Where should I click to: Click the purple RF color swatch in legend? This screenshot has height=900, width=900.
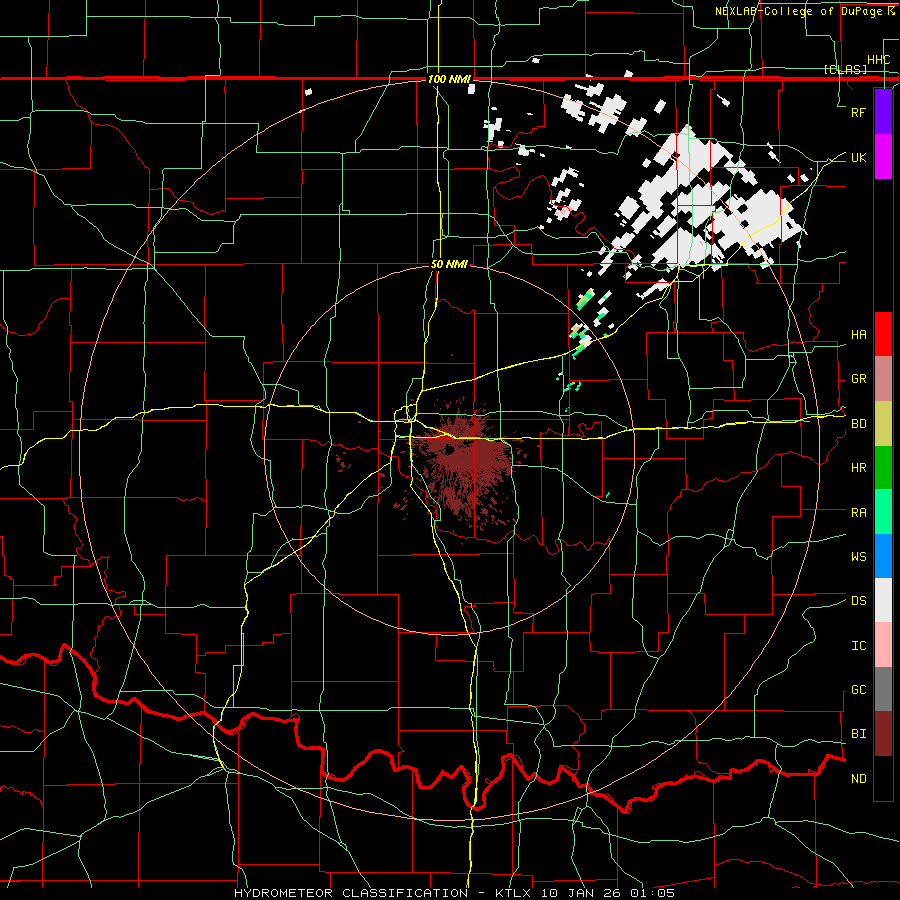883,112
